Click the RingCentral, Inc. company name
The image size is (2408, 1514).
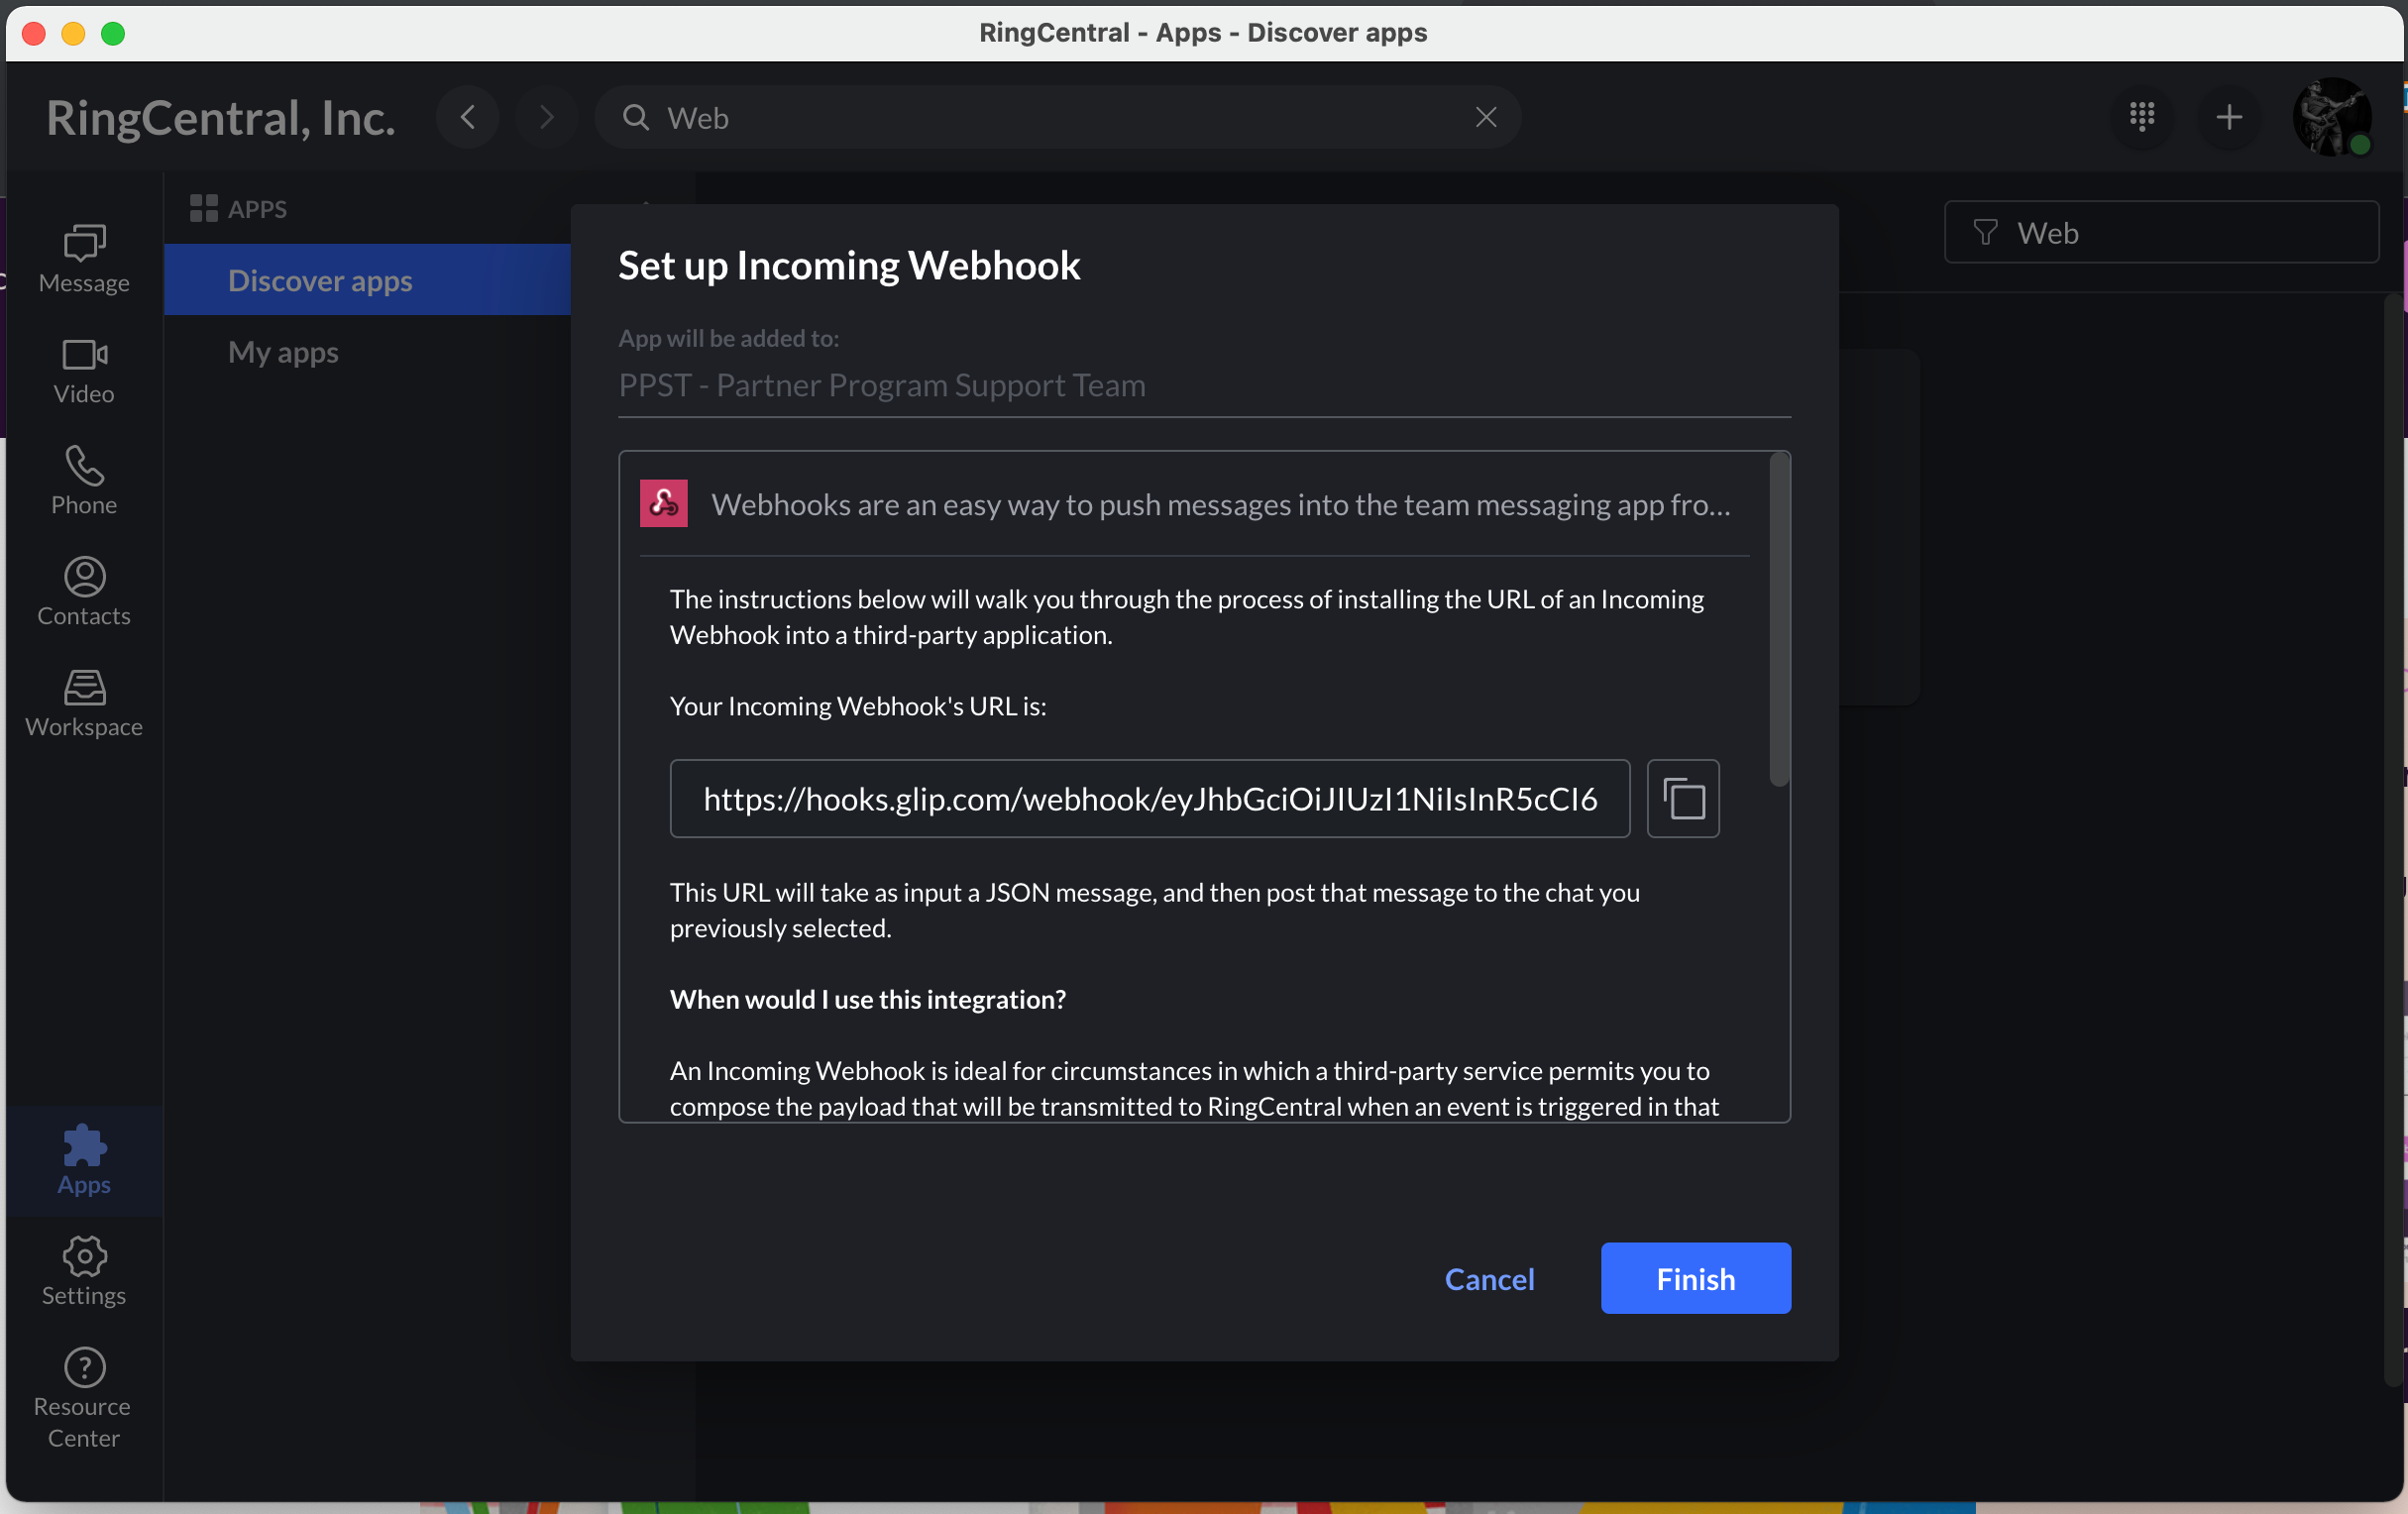click(221, 117)
